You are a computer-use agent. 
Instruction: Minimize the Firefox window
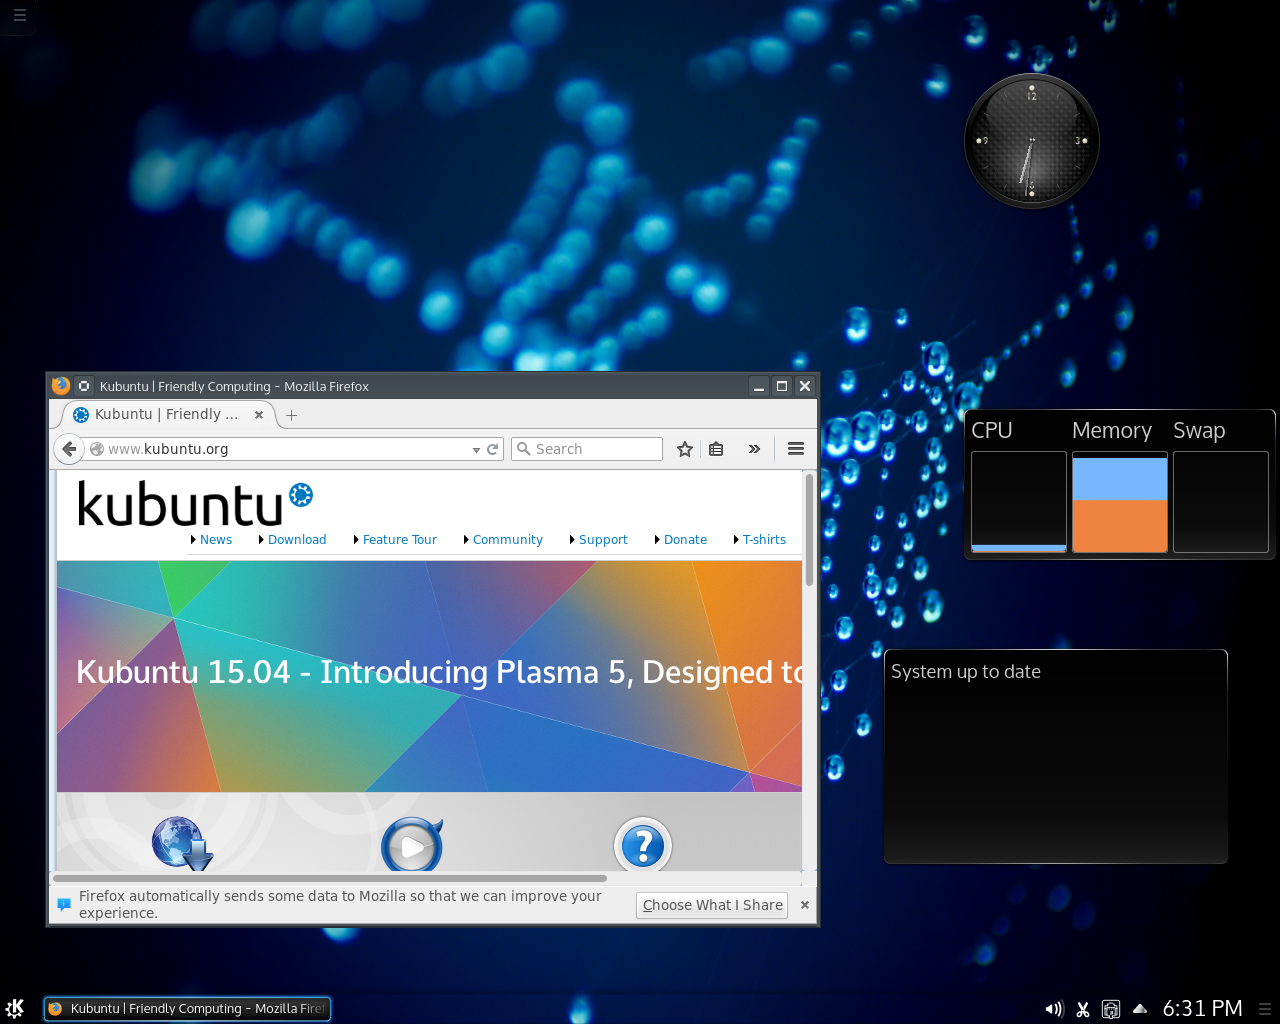point(759,386)
